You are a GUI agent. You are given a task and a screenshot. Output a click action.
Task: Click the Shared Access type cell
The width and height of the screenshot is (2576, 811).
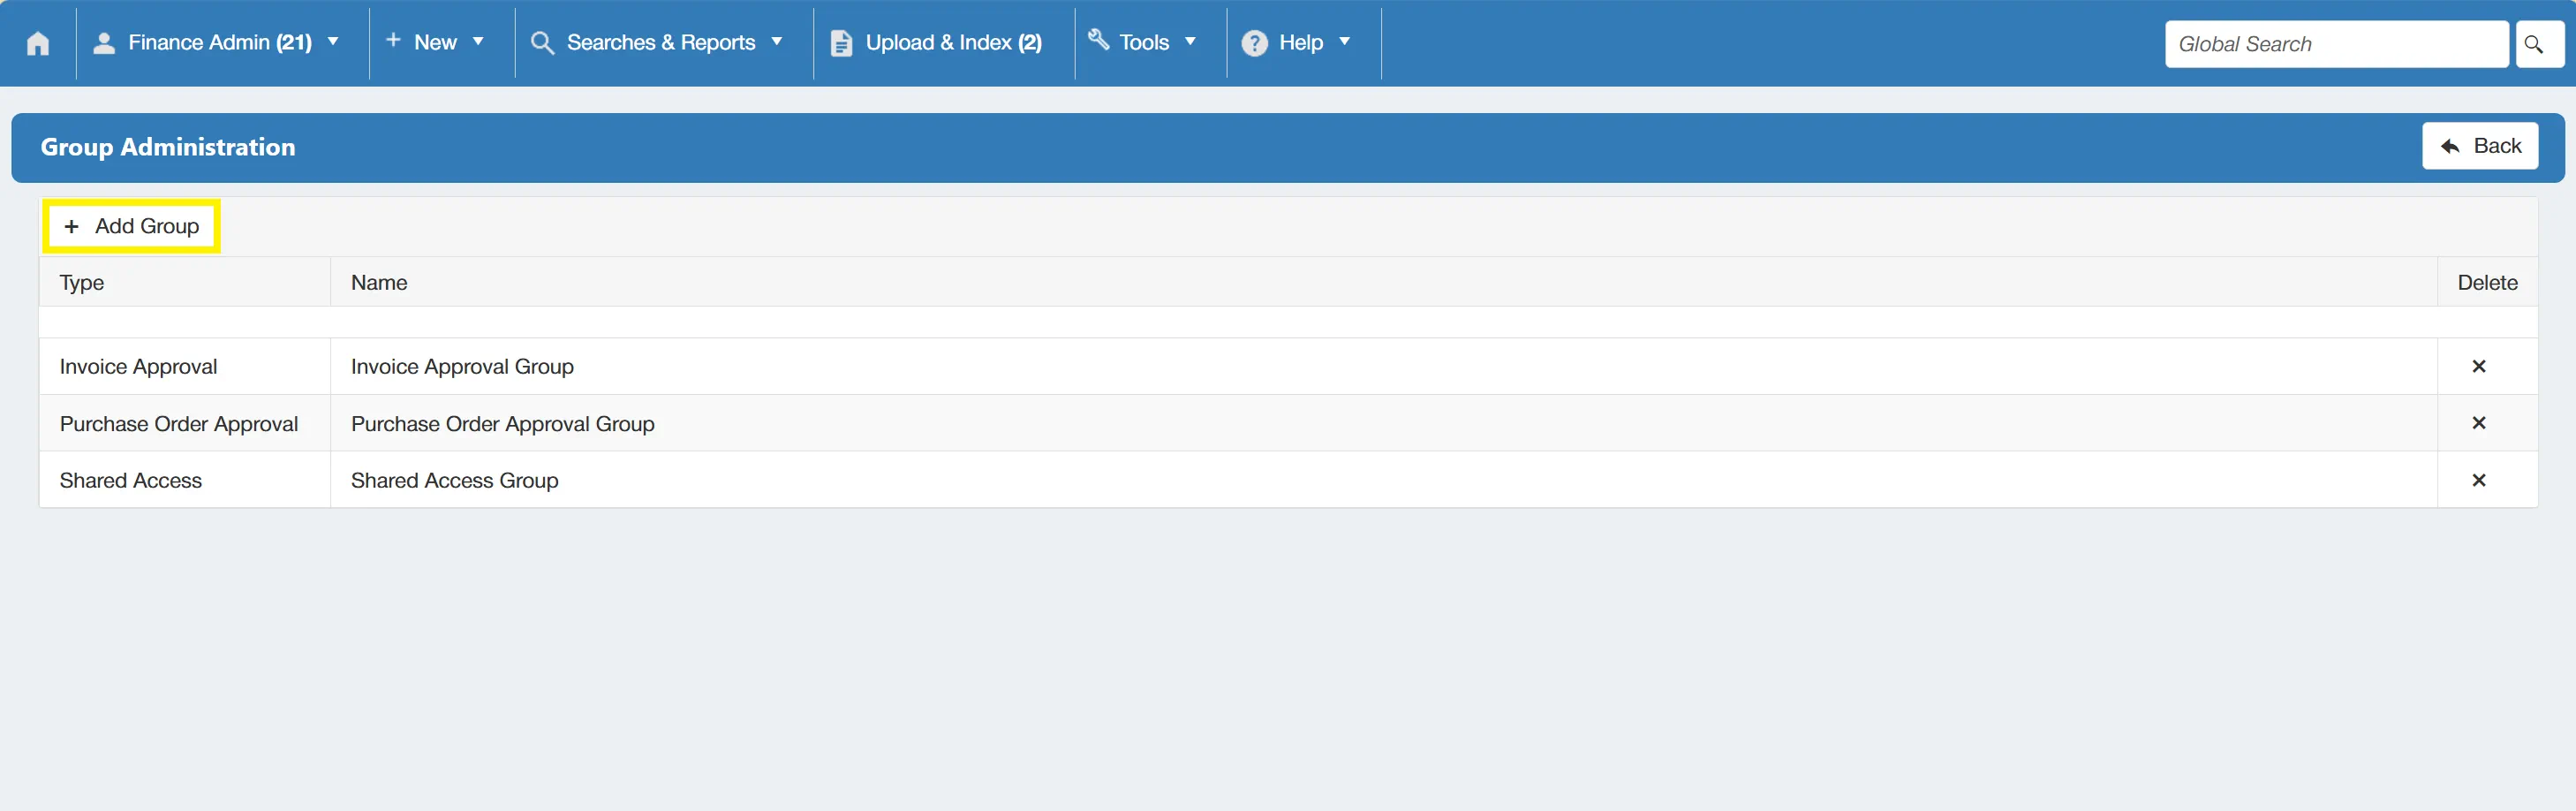click(x=185, y=481)
